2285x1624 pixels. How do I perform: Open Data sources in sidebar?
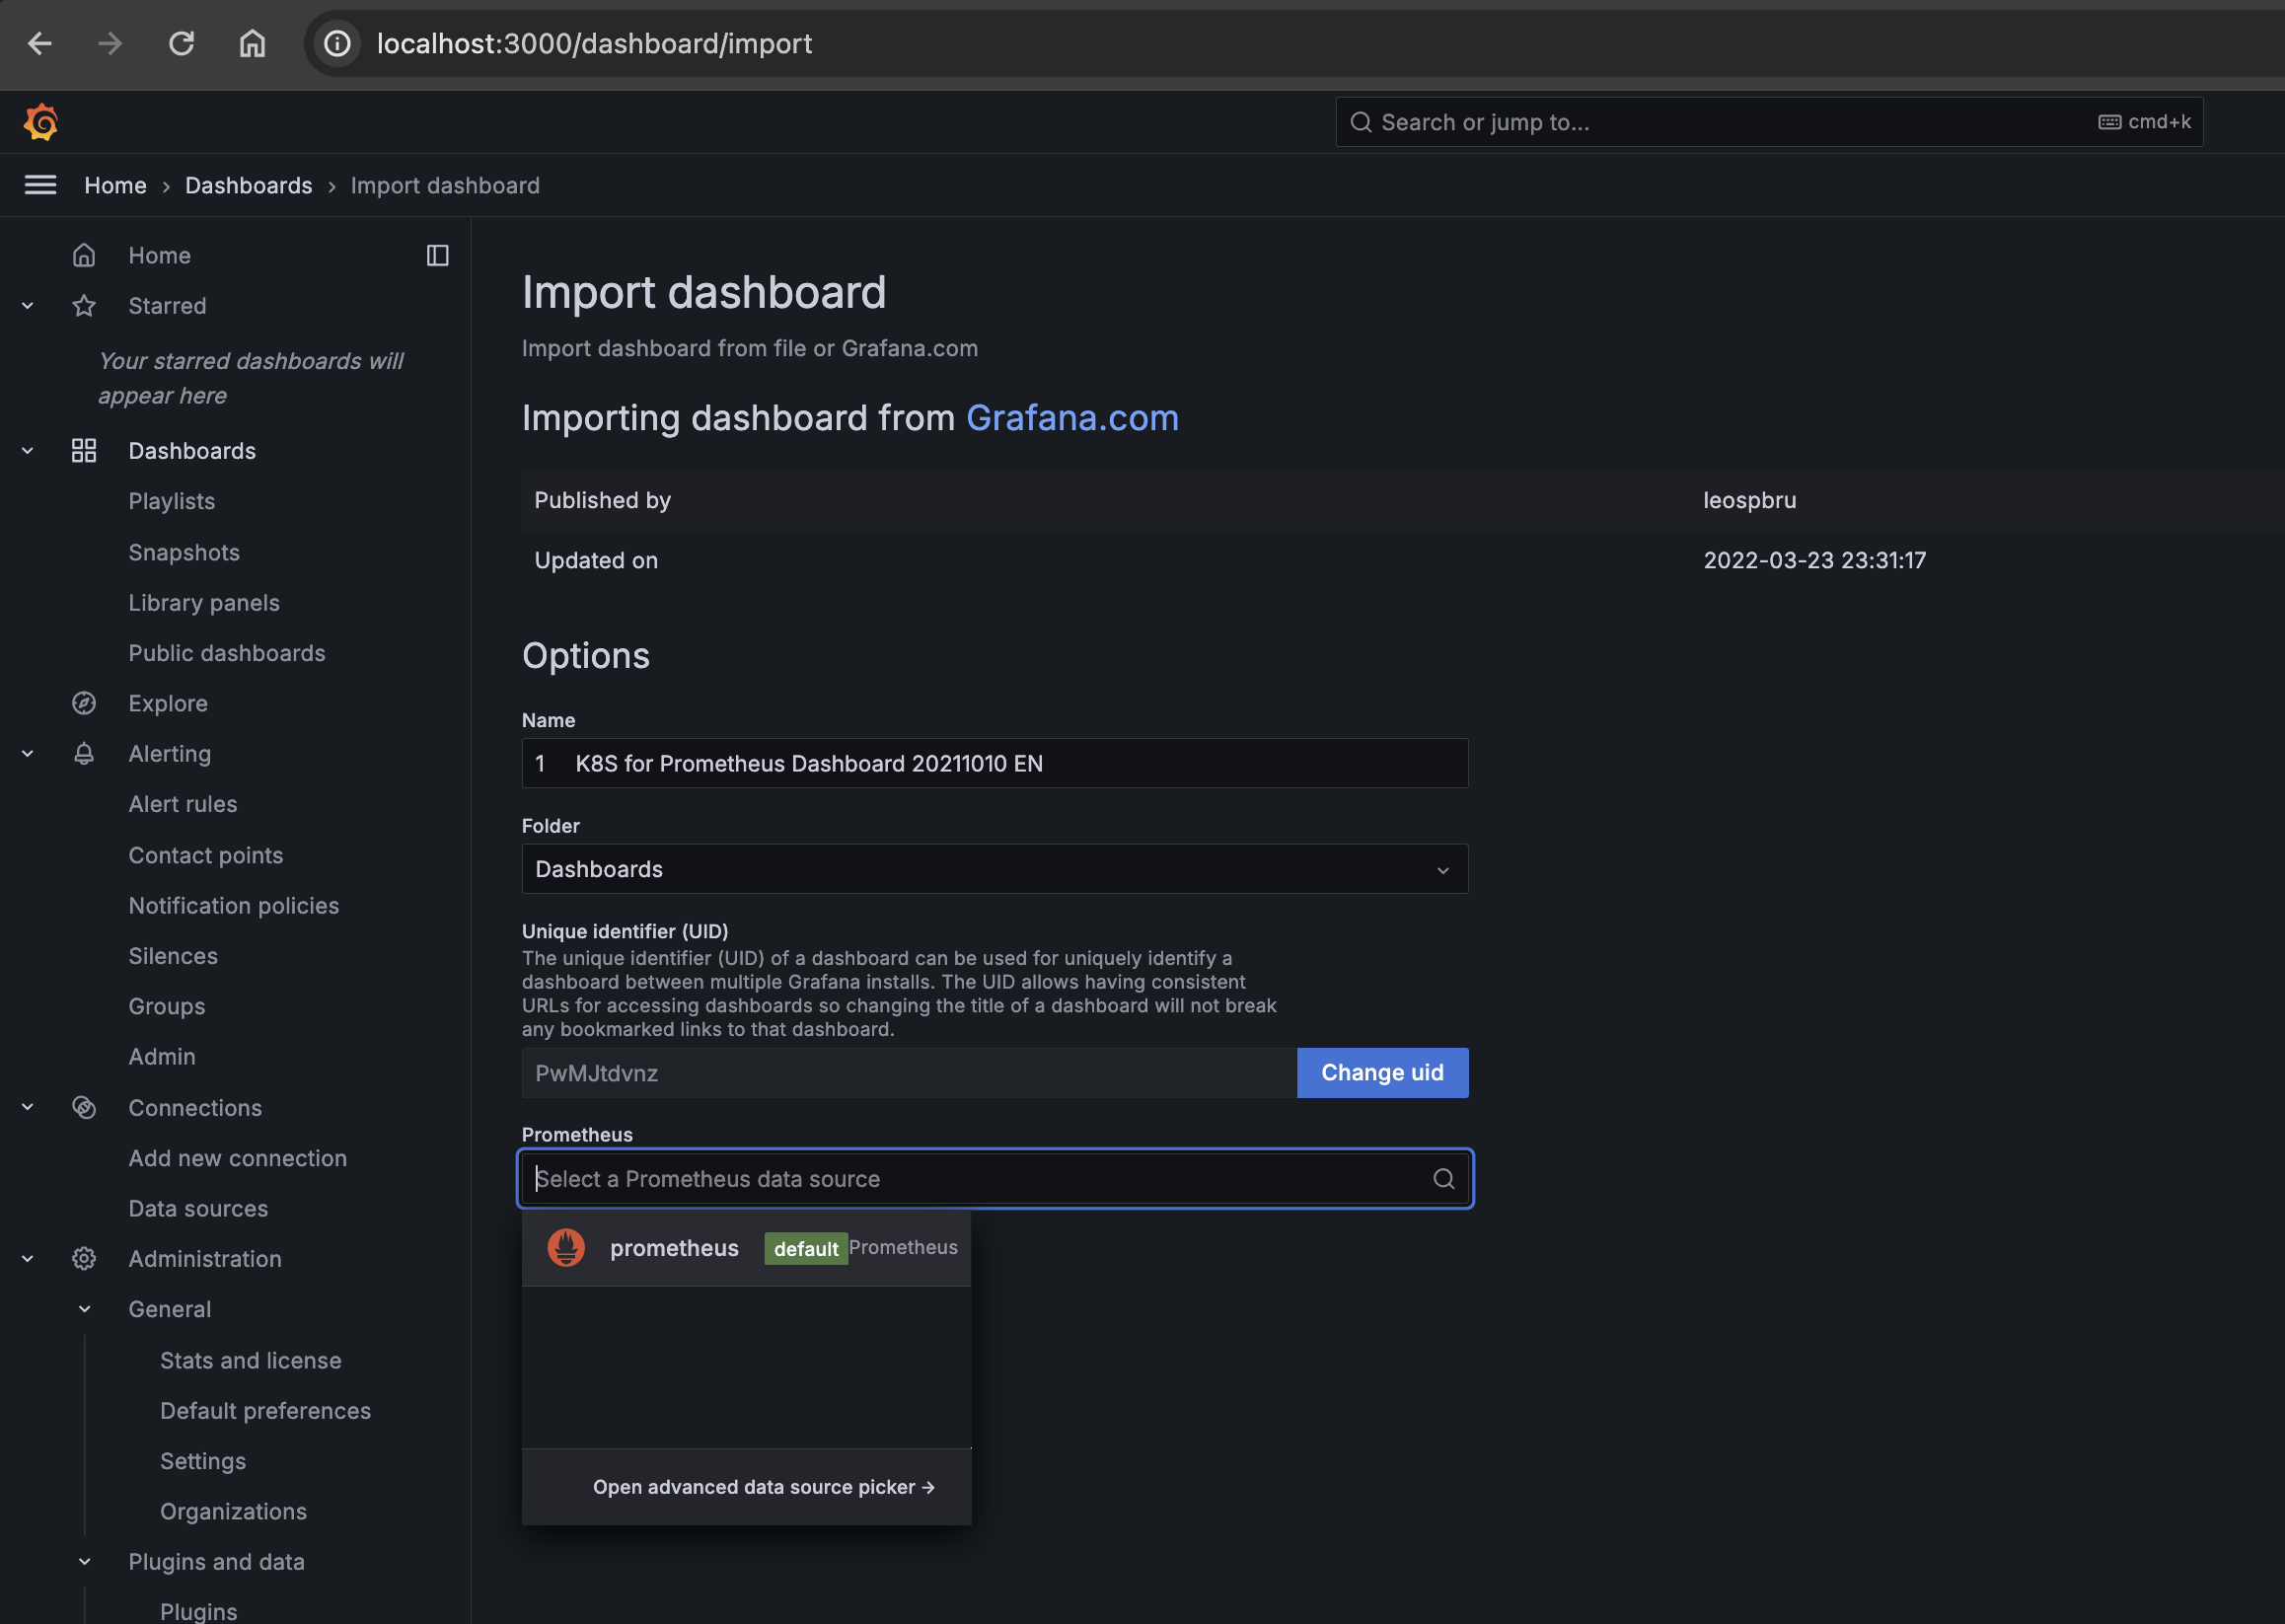[x=198, y=1208]
